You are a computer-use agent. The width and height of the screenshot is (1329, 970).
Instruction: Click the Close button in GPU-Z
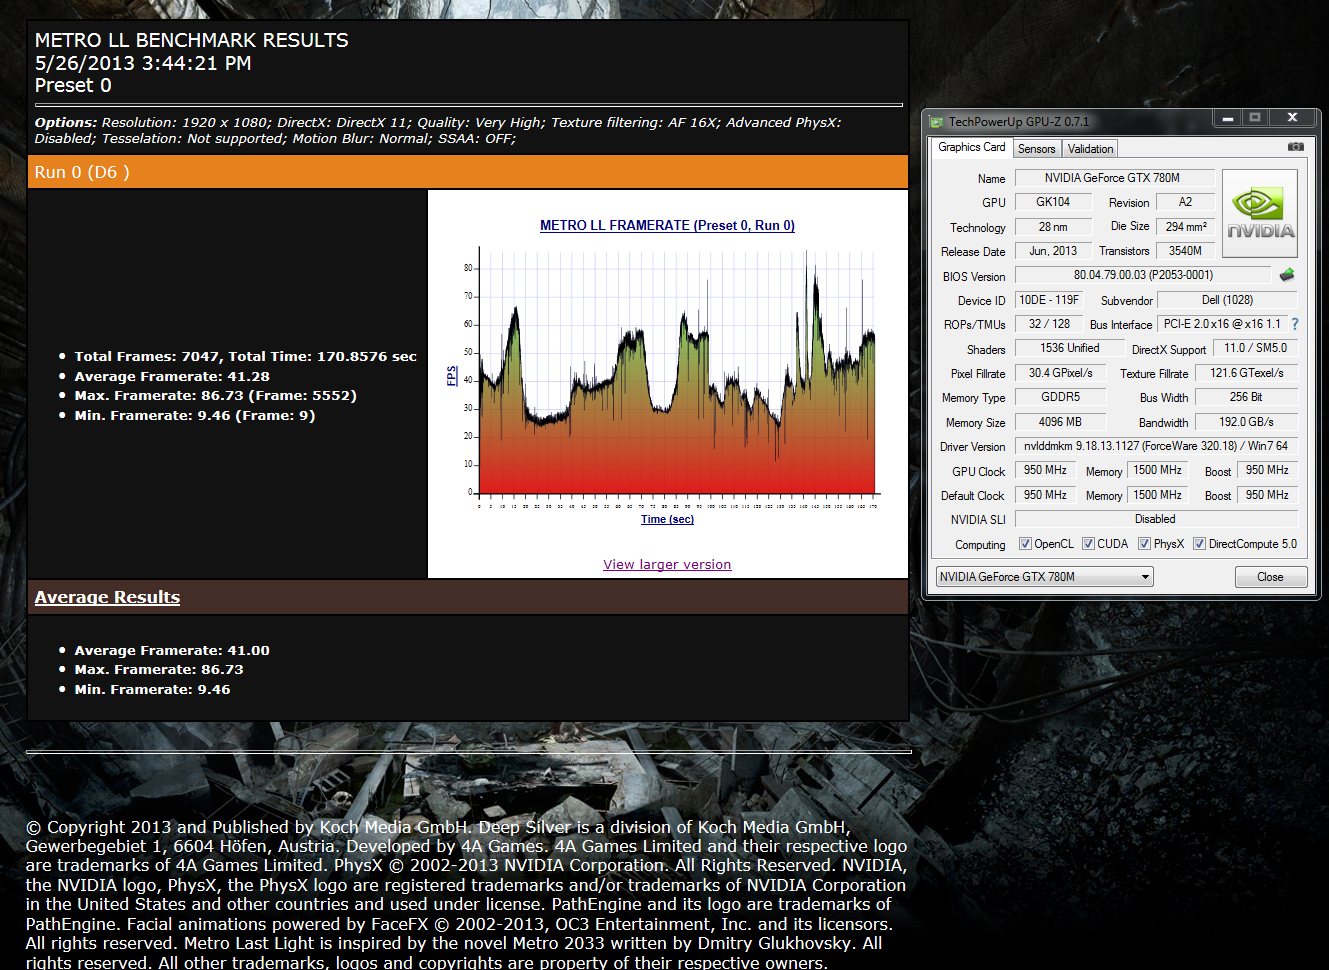coord(1270,577)
